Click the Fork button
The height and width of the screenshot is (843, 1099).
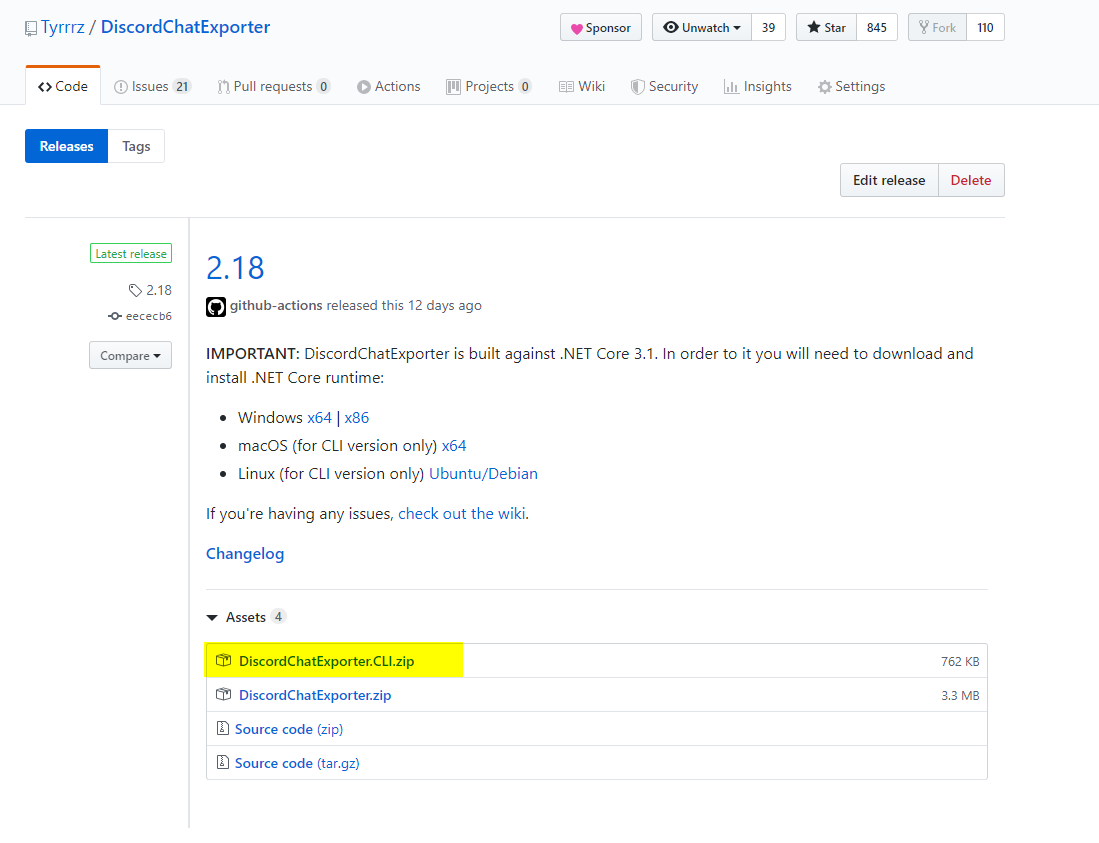click(937, 27)
